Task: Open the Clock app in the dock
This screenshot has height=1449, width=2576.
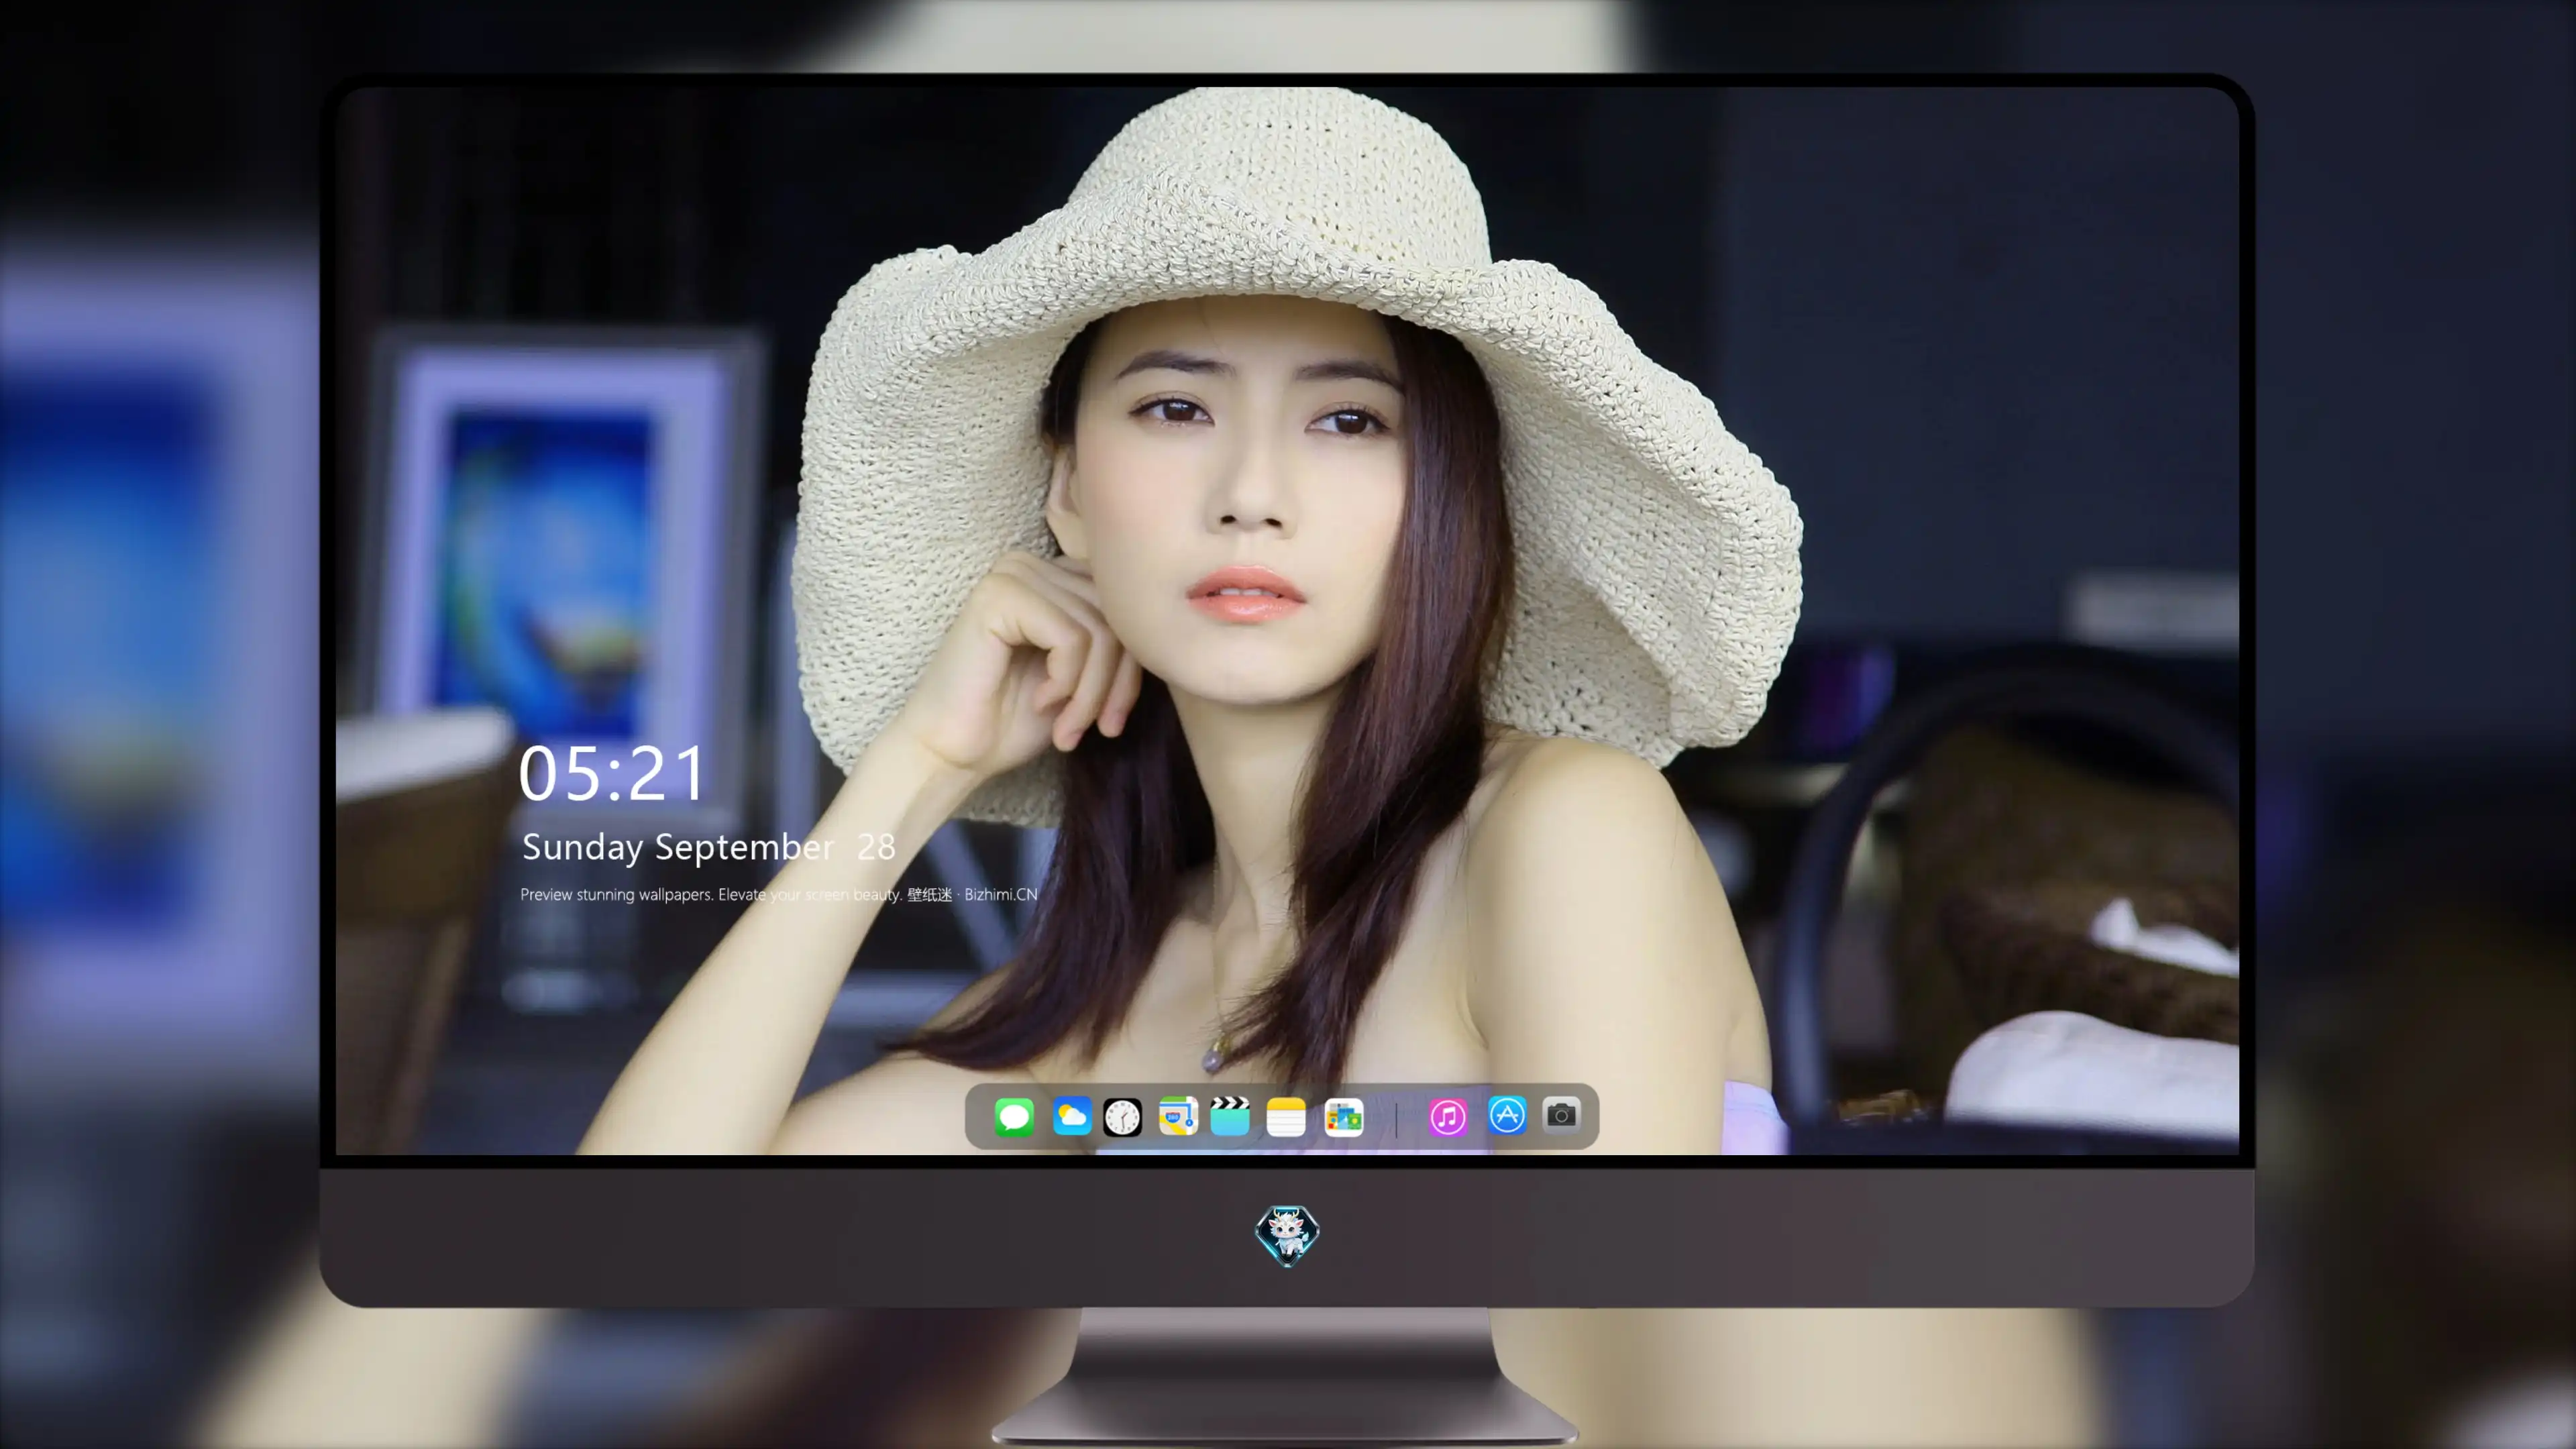Action: pos(1122,1116)
